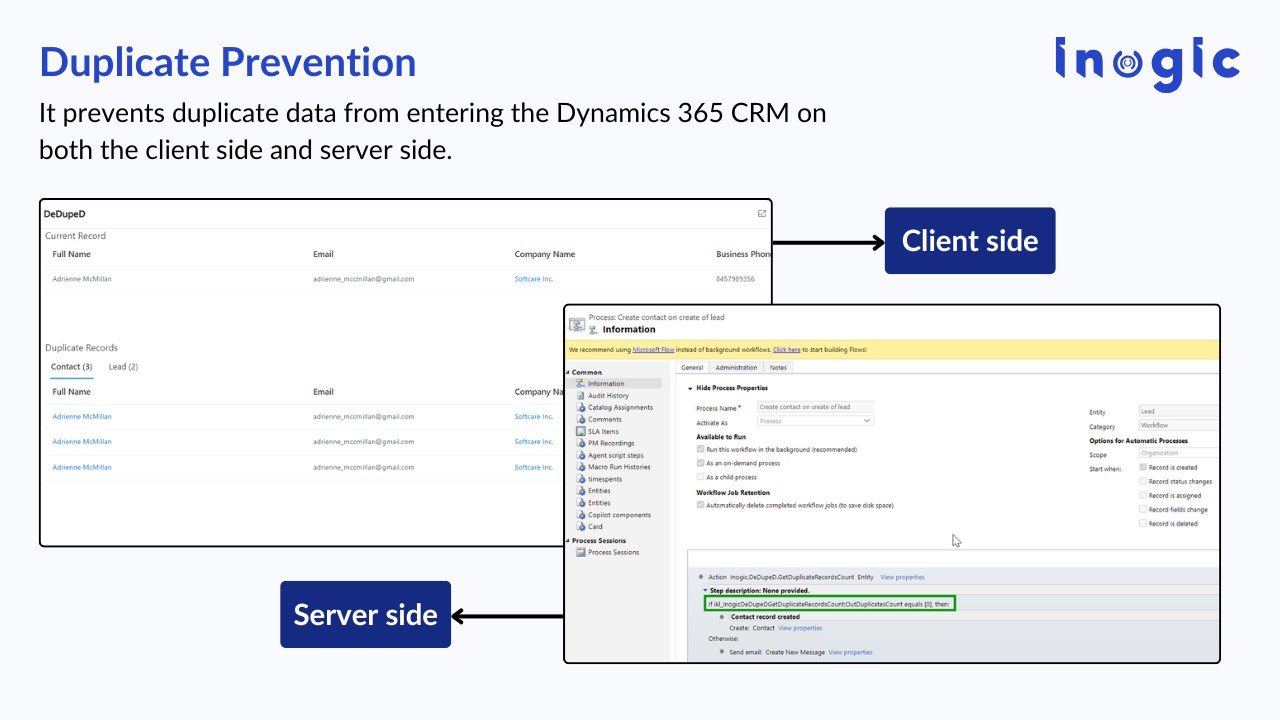Screen dimensions: 1280x720
Task: Open the Entity Lead dropdown
Action: (x=1179, y=411)
